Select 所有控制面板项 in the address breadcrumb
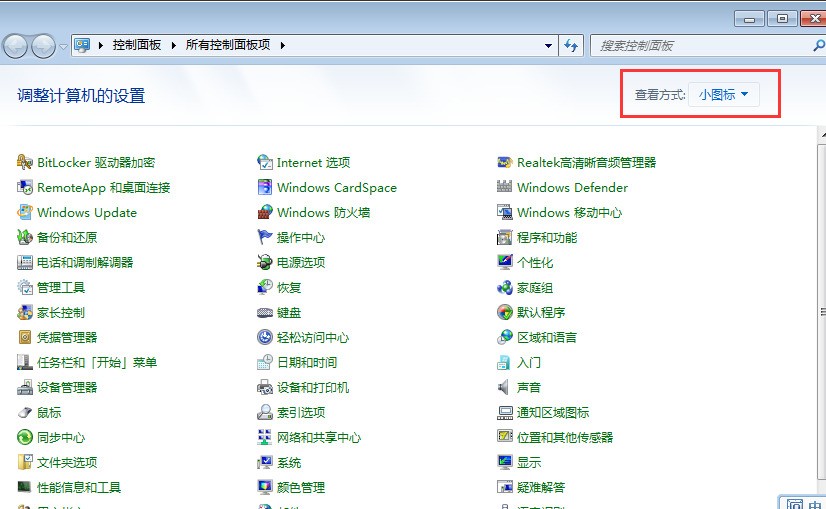 (x=228, y=45)
